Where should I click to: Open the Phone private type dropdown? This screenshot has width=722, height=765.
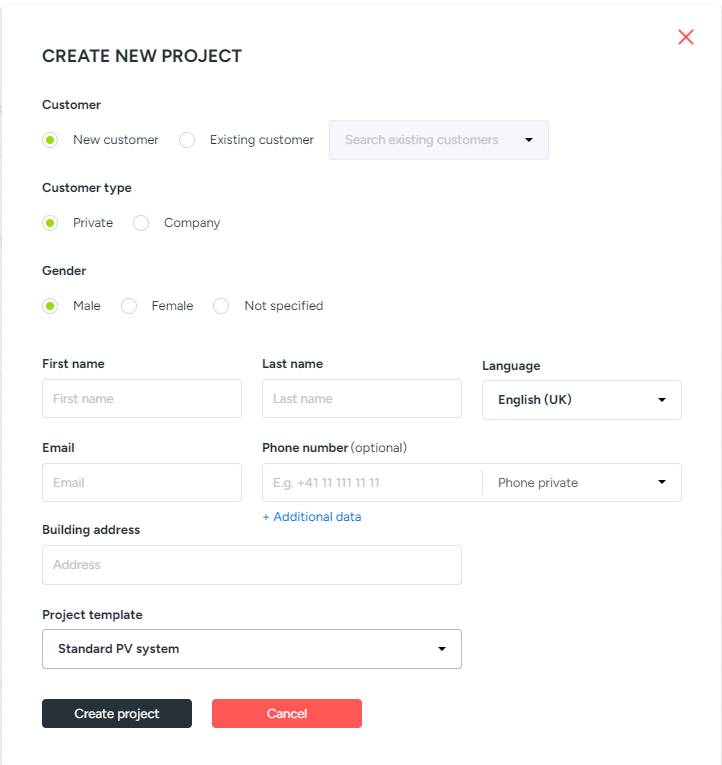(581, 482)
